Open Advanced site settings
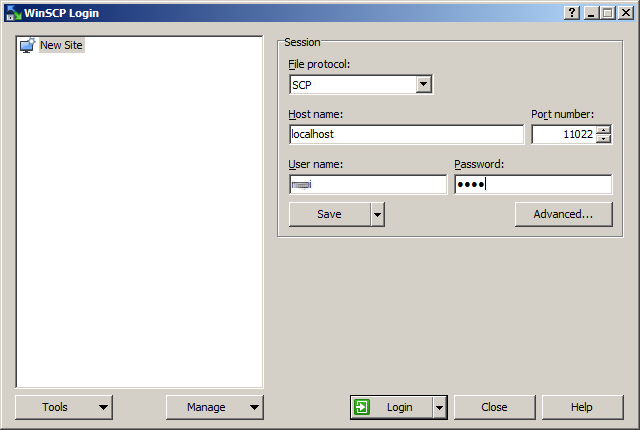Image resolution: width=640 pixels, height=430 pixels. 563,214
